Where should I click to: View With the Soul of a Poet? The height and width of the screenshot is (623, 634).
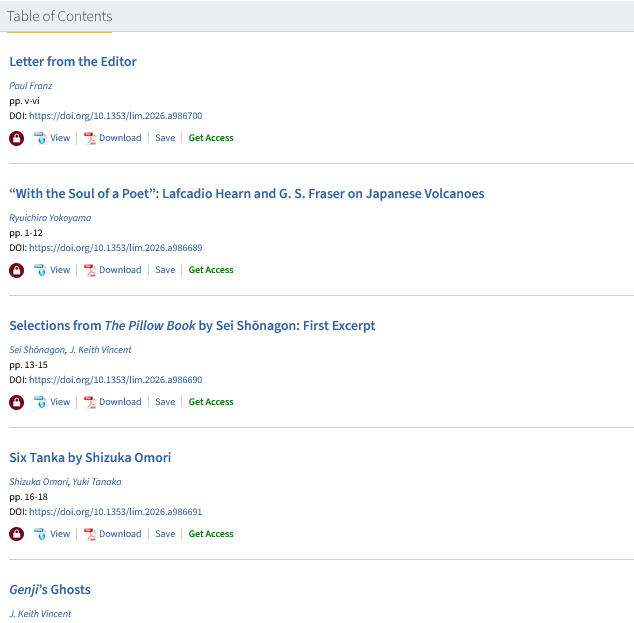click(x=60, y=270)
